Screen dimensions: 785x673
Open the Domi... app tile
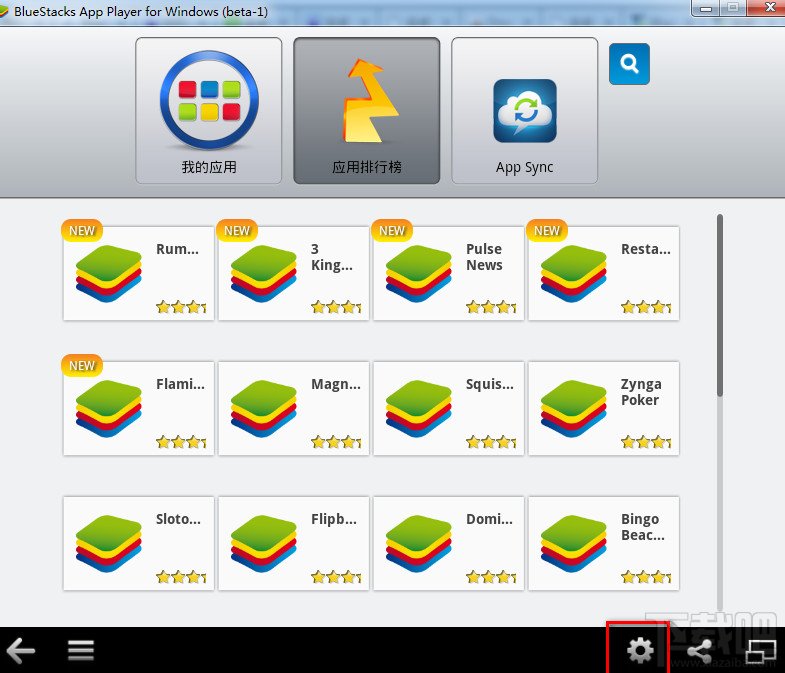point(449,543)
